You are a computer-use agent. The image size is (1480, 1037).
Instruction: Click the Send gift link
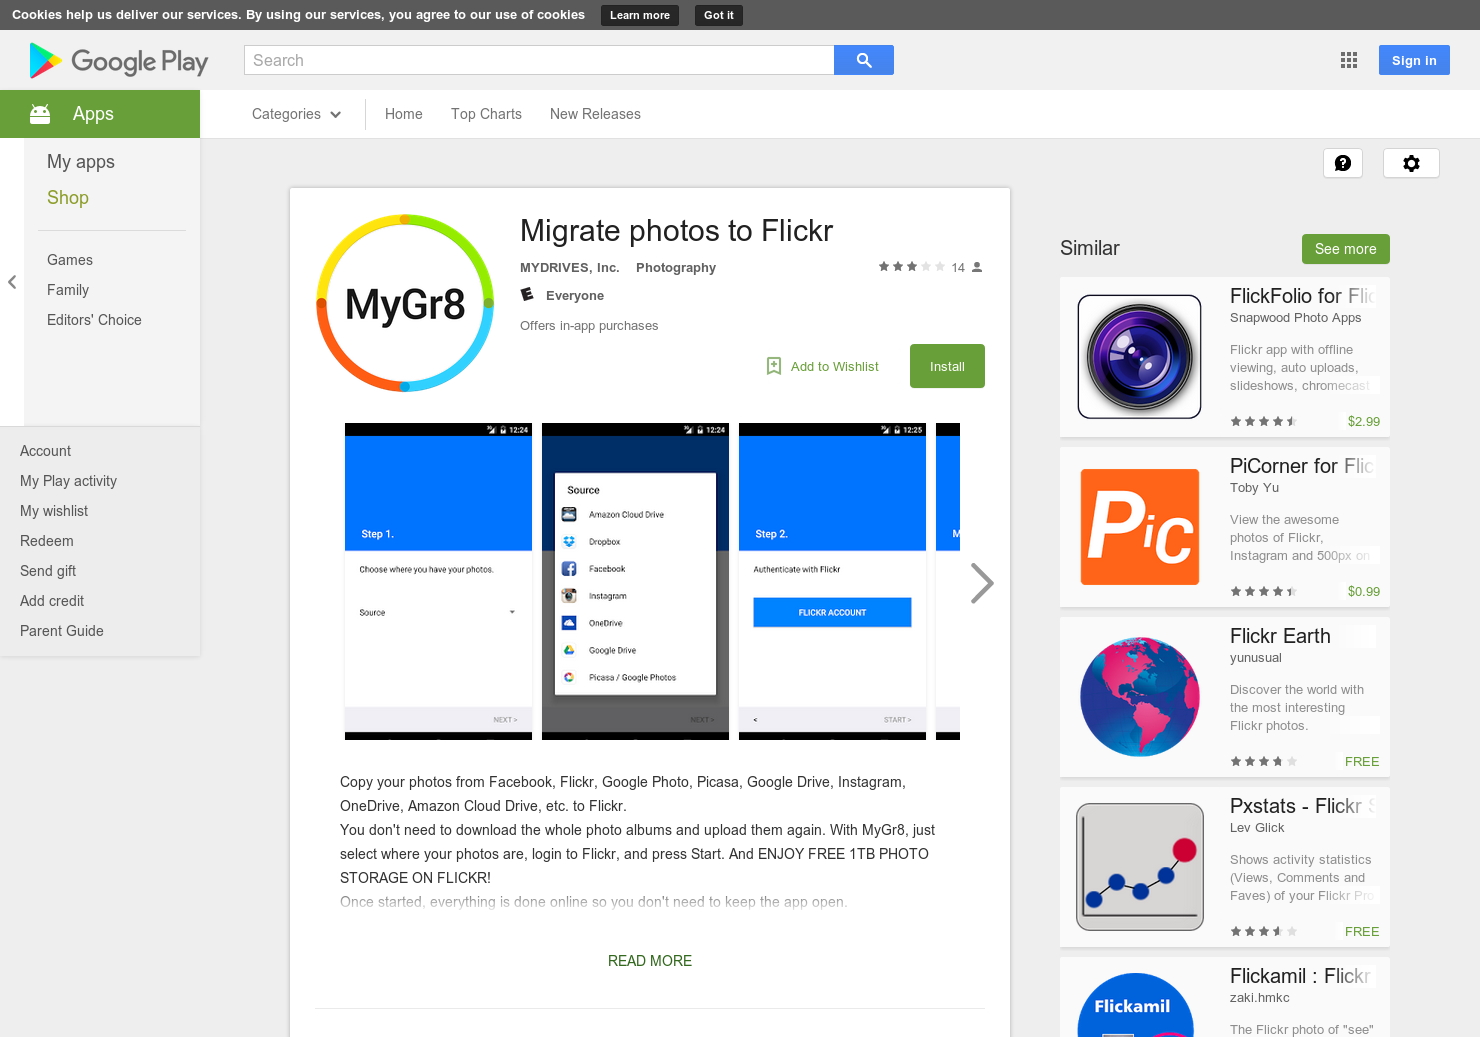(x=48, y=571)
